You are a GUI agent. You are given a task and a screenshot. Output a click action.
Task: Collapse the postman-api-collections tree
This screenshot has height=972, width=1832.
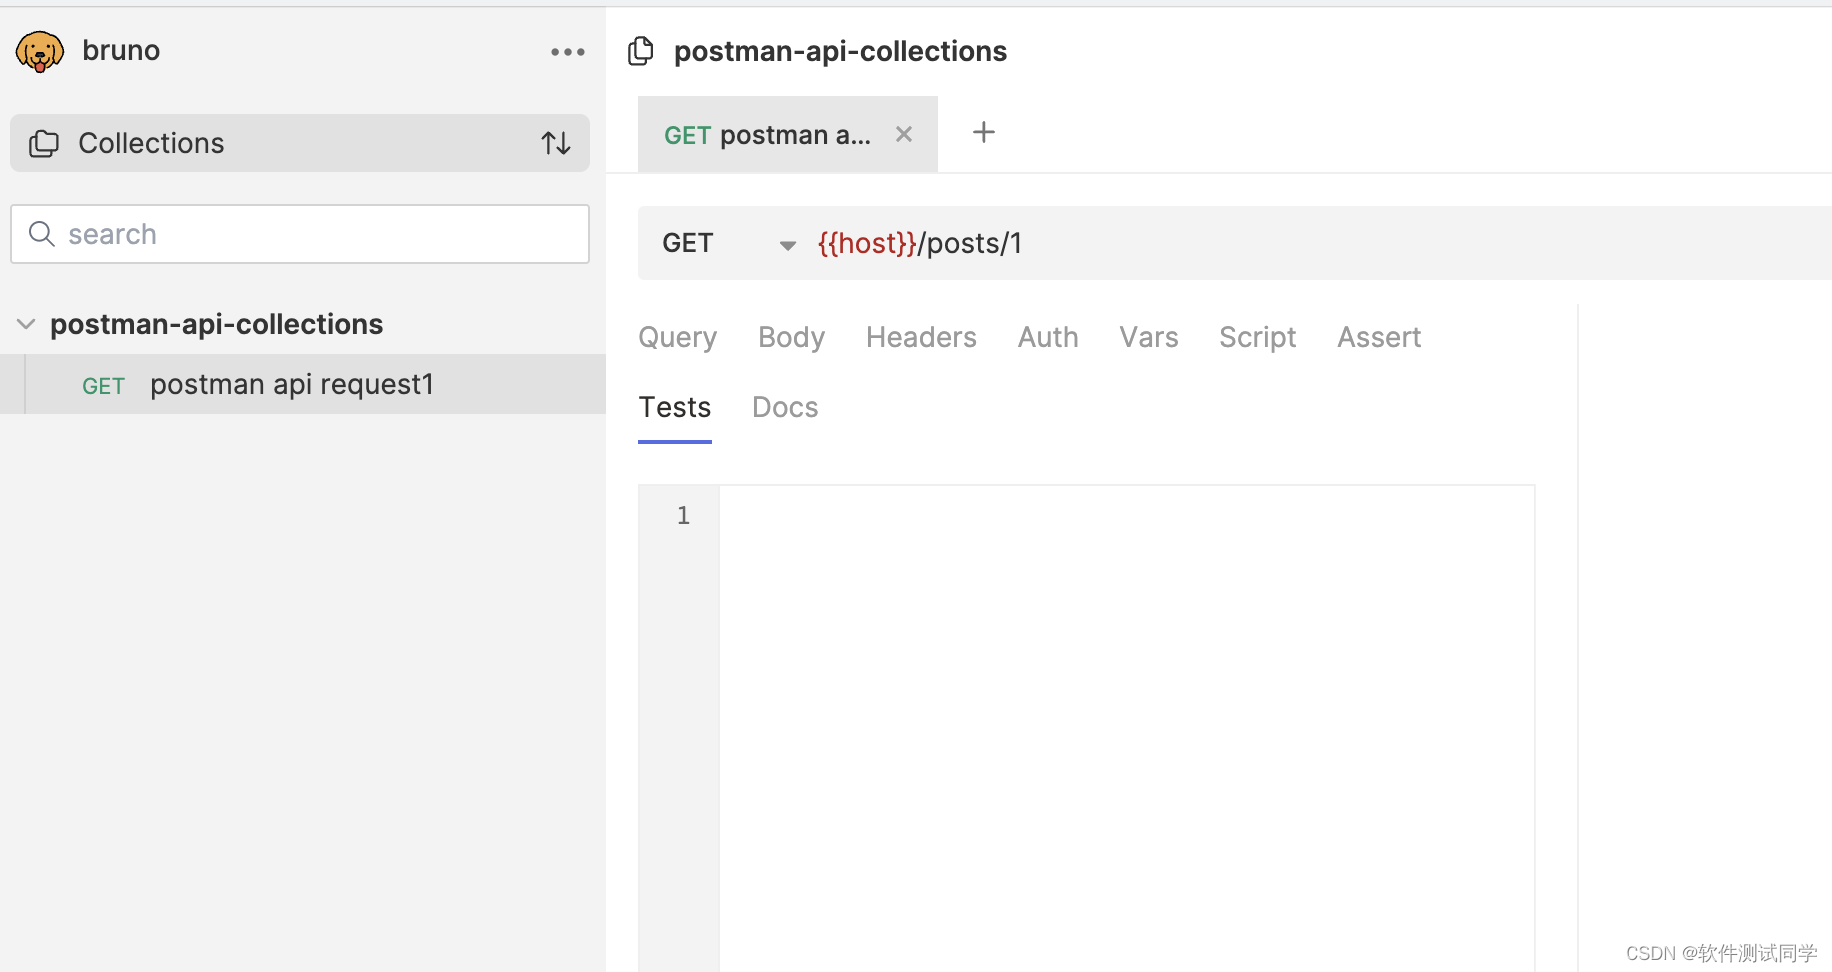click(26, 324)
